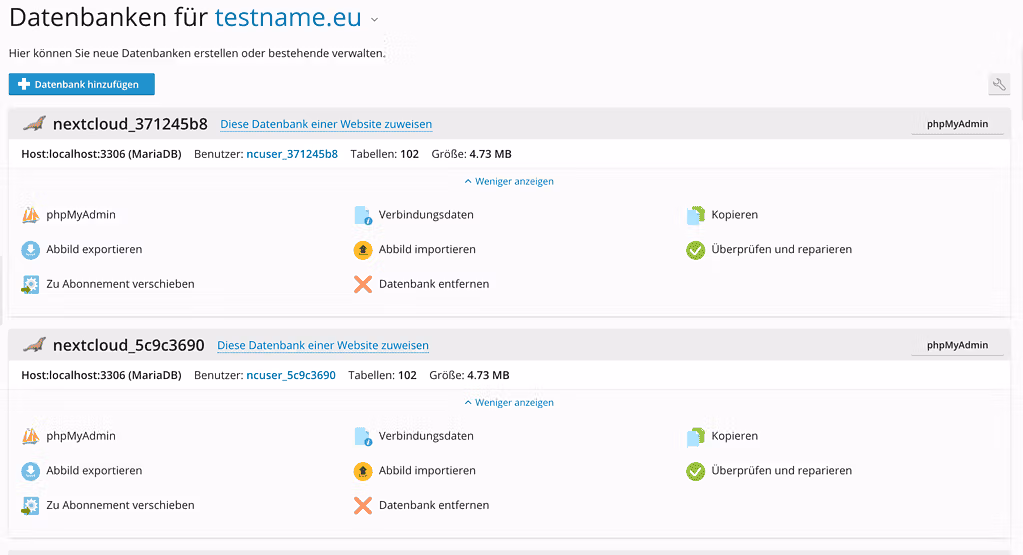Viewport: 1023px width, 555px height.
Task: Click the MariaDB seal icon beside nextcloud_371245b8
Action: click(x=34, y=123)
